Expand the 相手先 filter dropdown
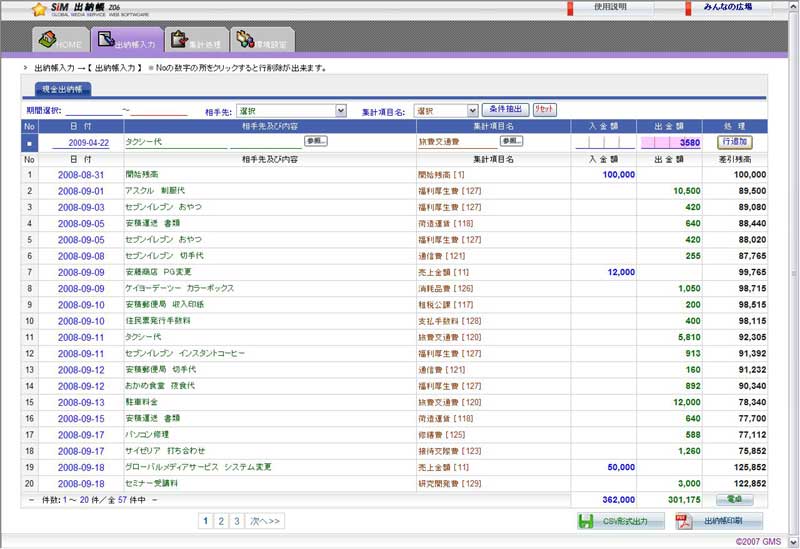800x549 pixels. click(341, 111)
